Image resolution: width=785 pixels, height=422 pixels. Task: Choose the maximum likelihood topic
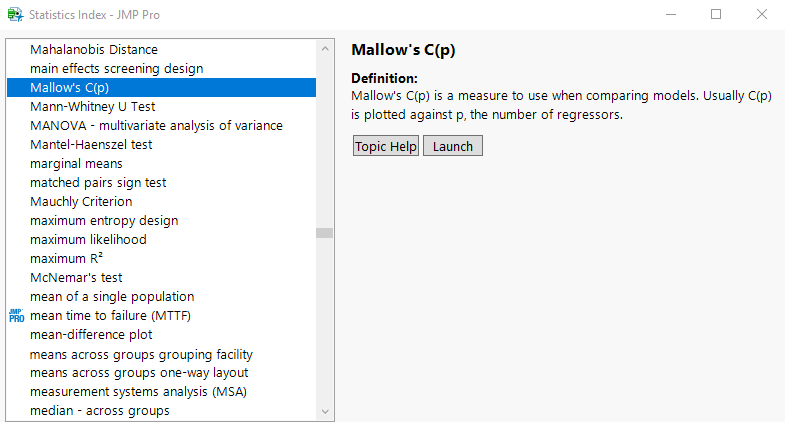point(88,239)
